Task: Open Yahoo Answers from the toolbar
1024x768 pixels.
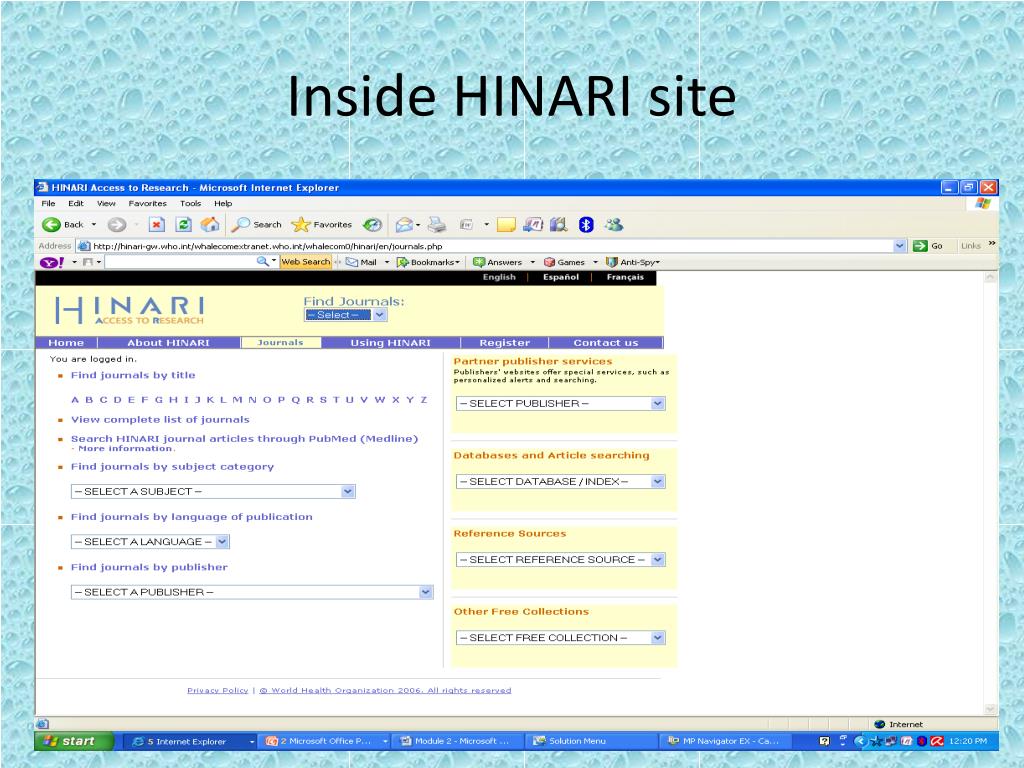Action: coord(498,263)
